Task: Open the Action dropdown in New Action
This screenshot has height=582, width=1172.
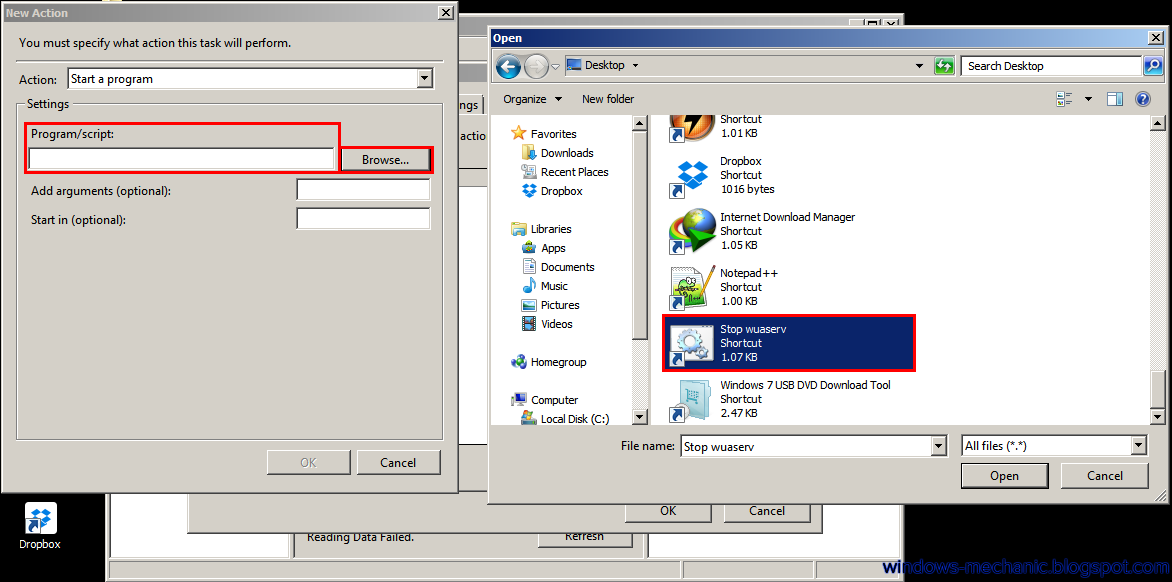Action: click(x=425, y=78)
